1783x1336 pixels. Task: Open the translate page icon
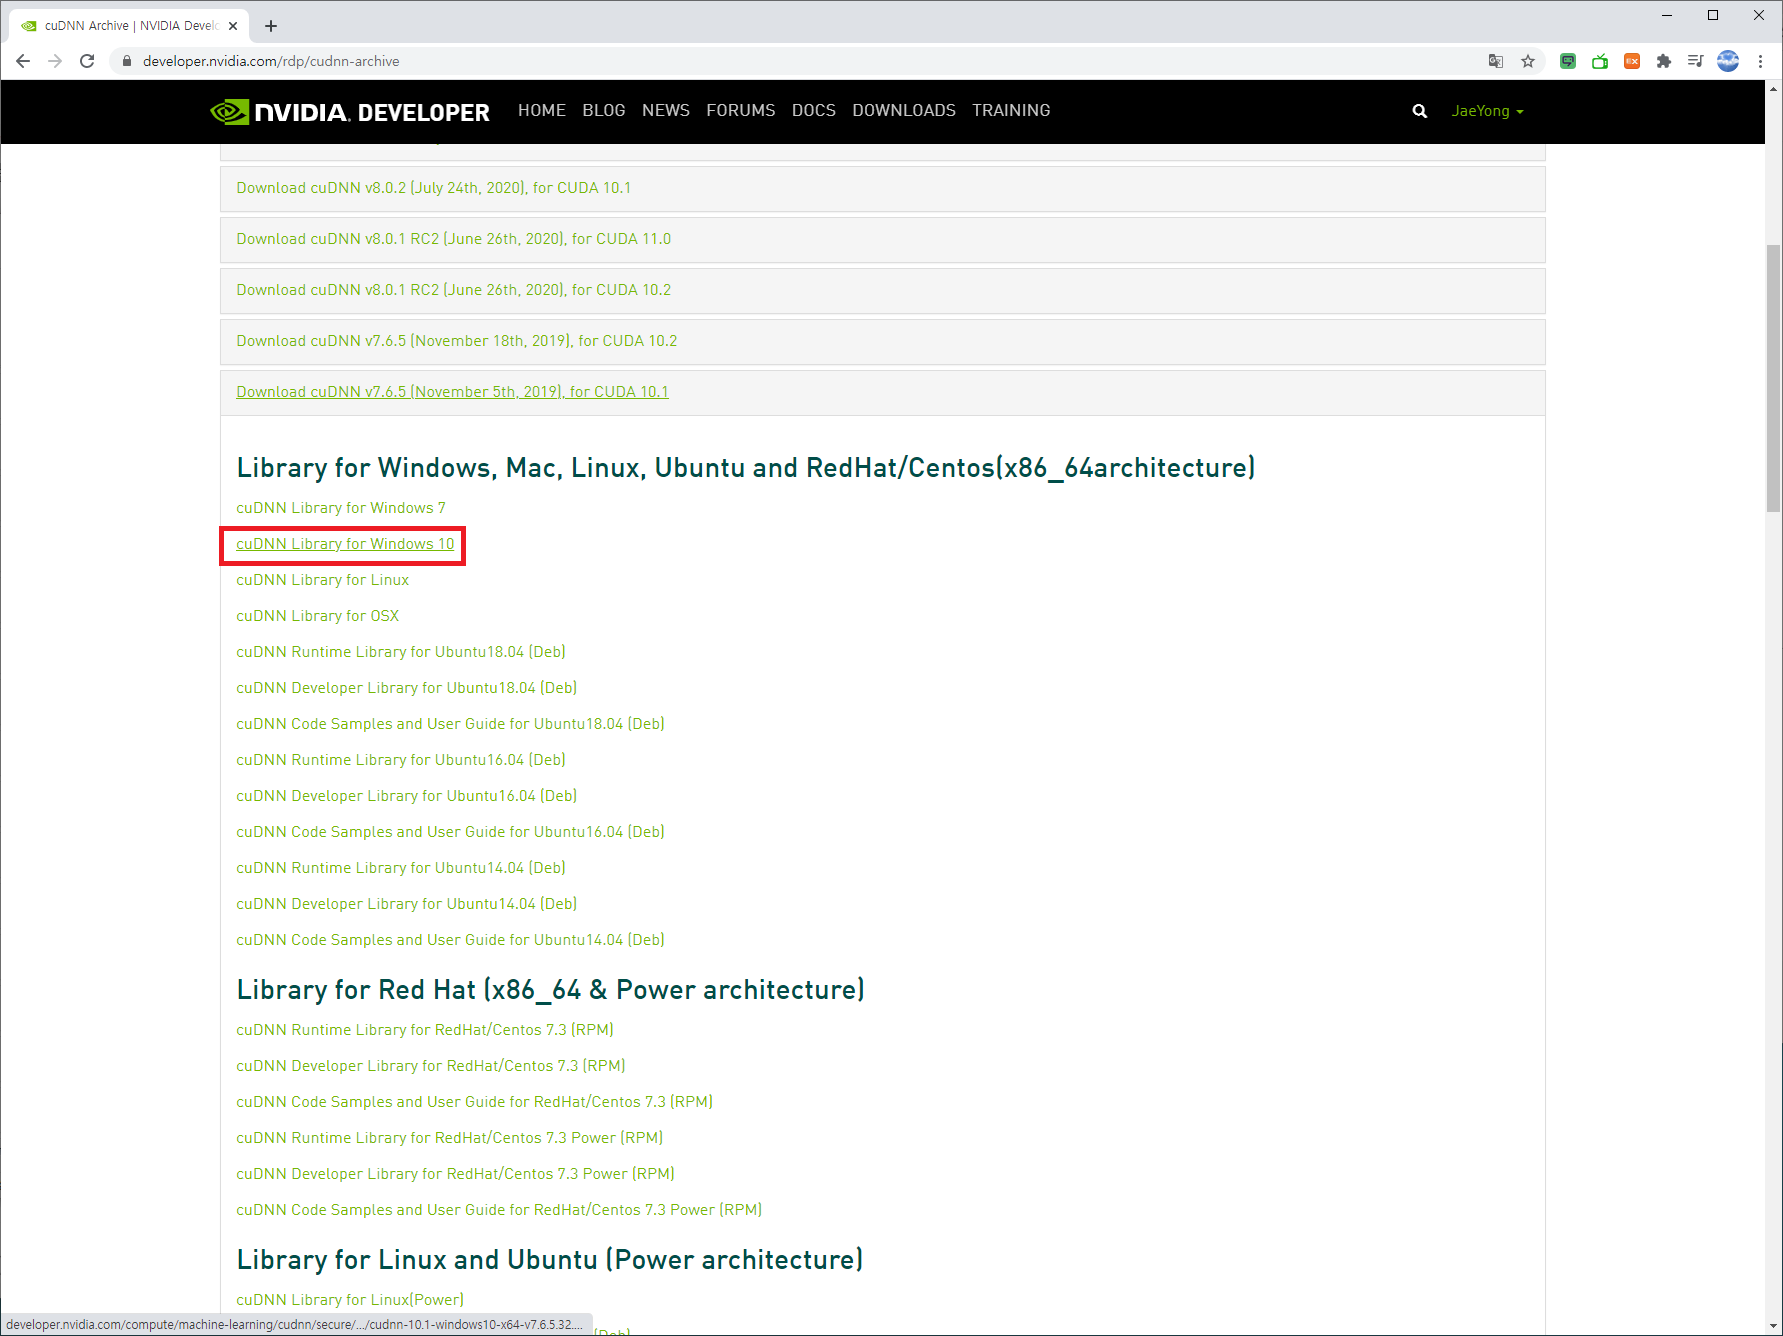1496,61
